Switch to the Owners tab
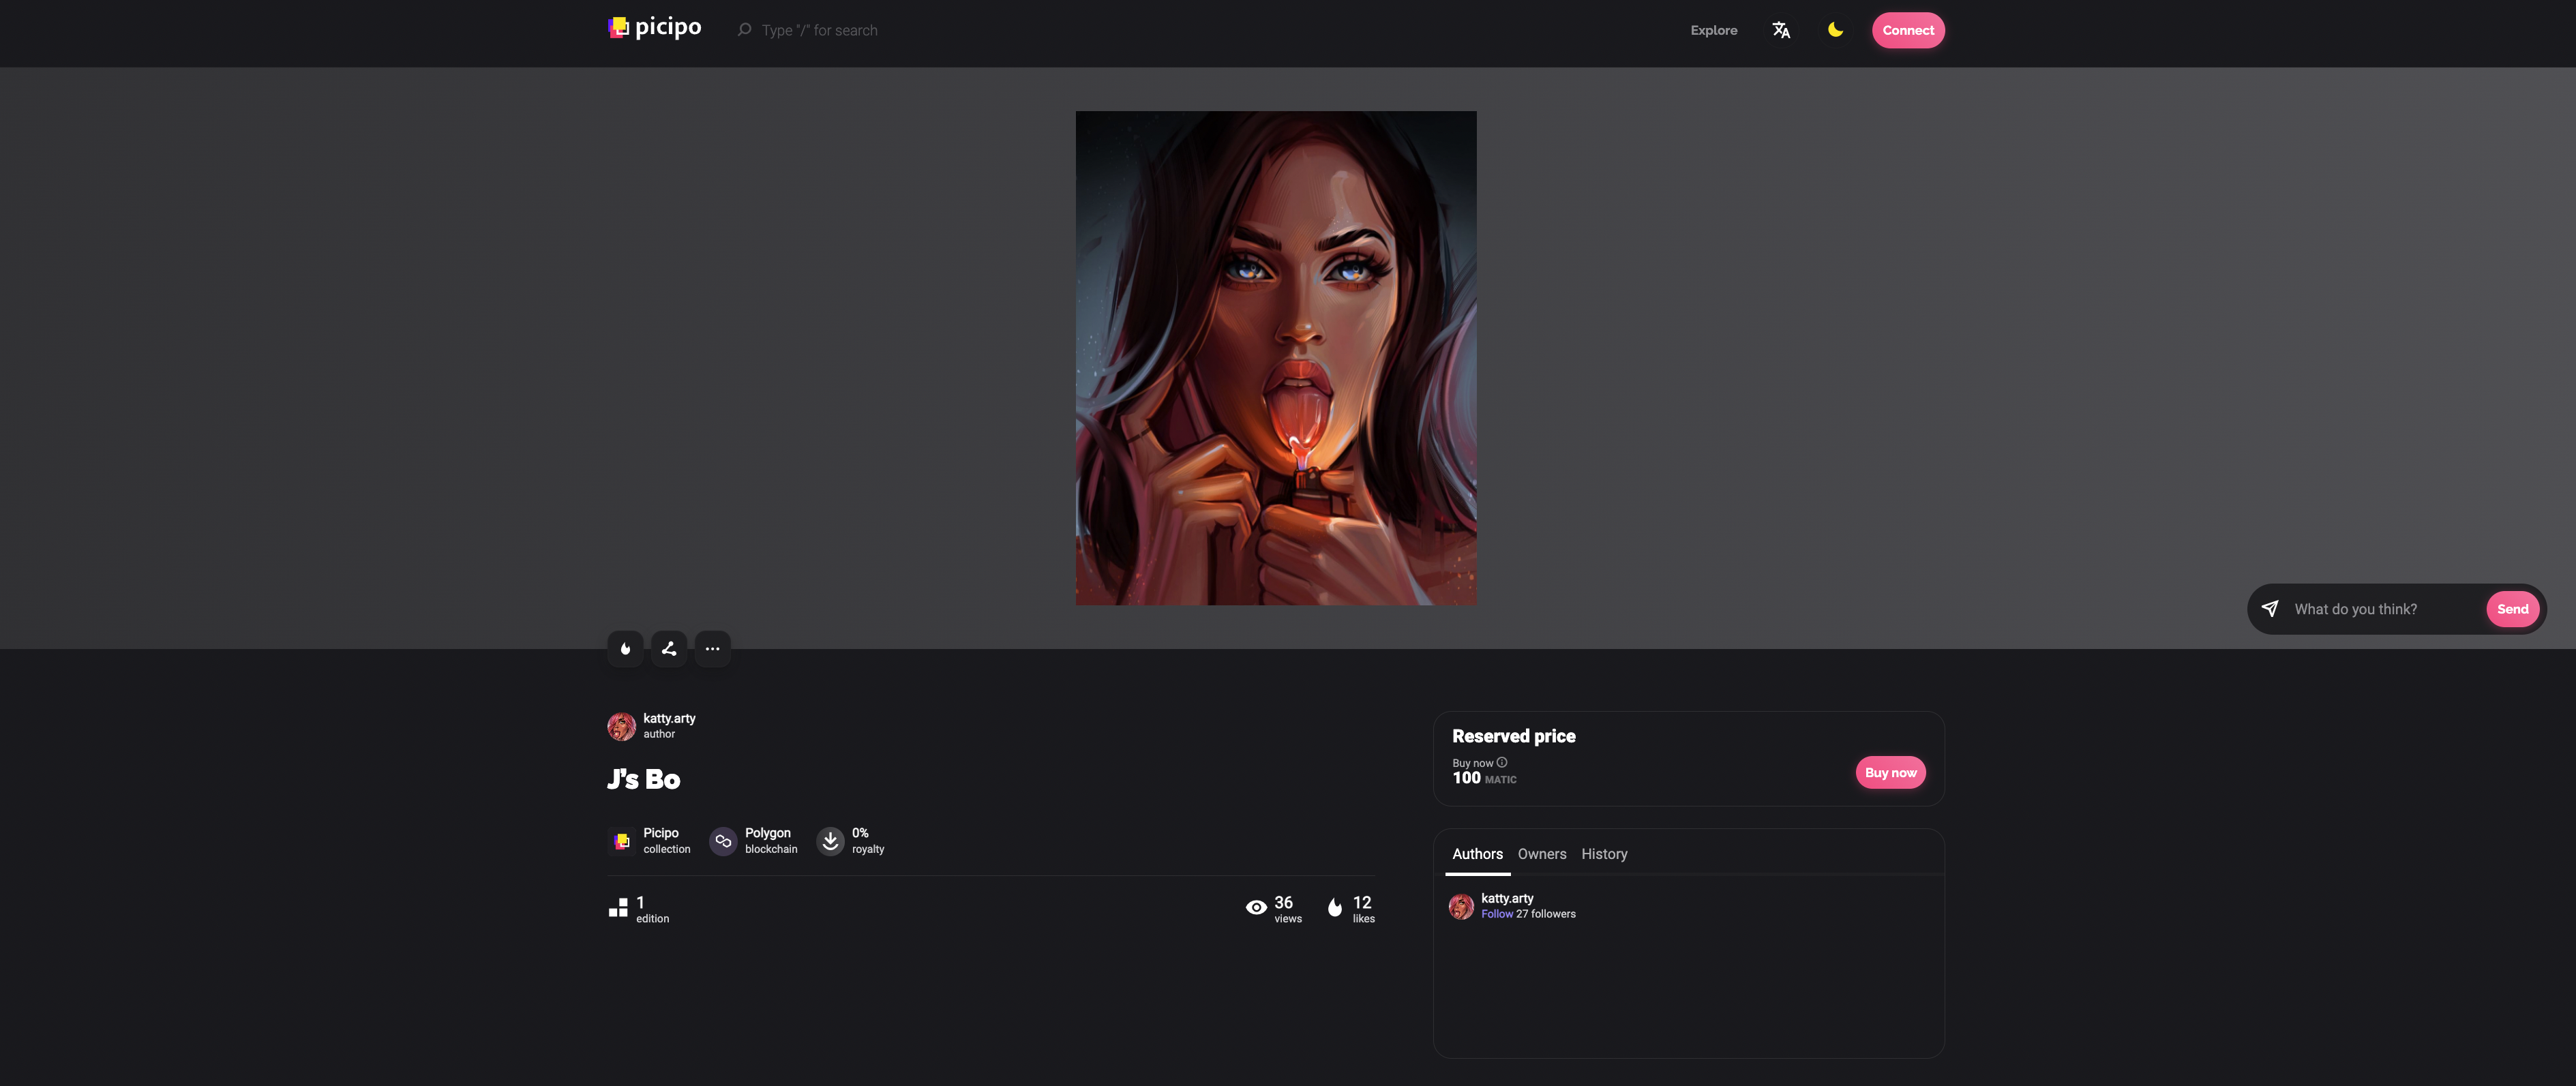The image size is (2576, 1086). (1541, 854)
